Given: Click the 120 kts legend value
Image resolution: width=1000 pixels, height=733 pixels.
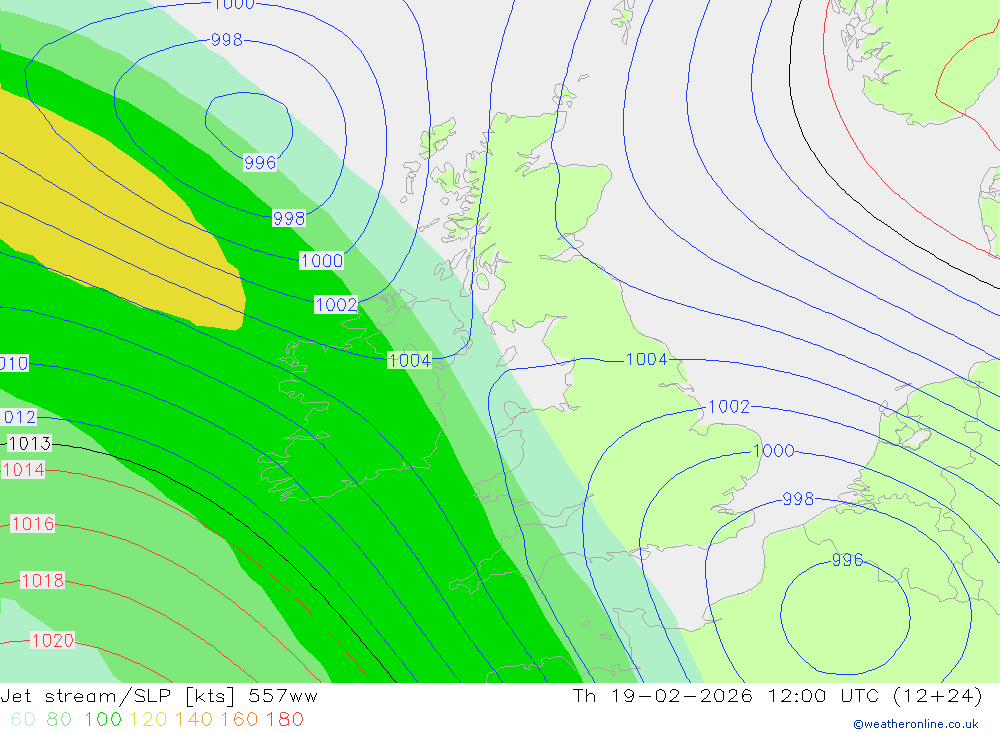Looking at the screenshot, I should click(x=148, y=719).
